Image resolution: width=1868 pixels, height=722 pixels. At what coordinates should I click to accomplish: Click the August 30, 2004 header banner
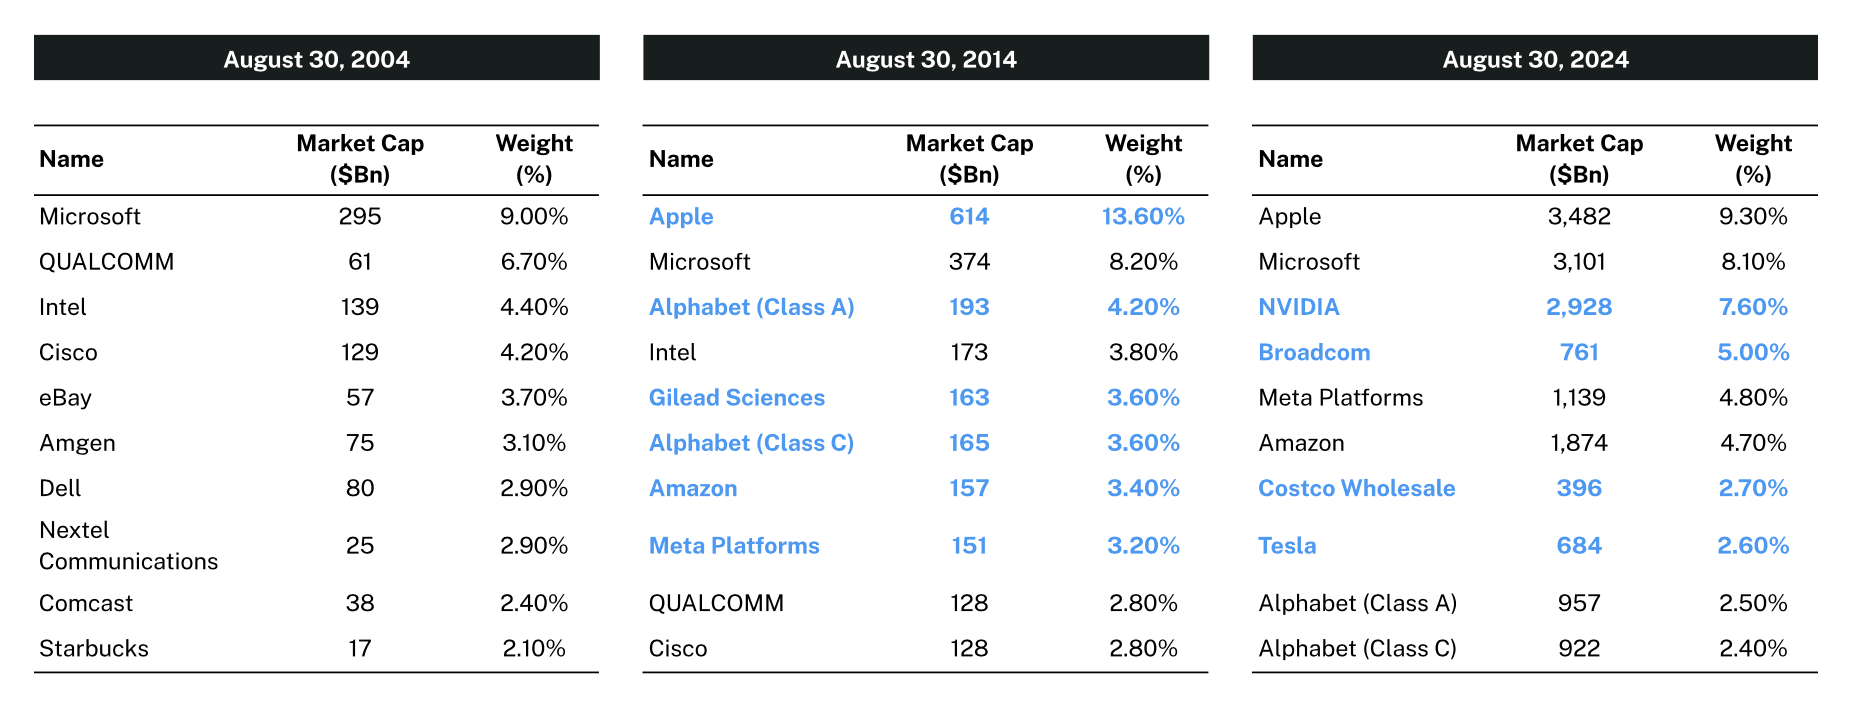316,59
